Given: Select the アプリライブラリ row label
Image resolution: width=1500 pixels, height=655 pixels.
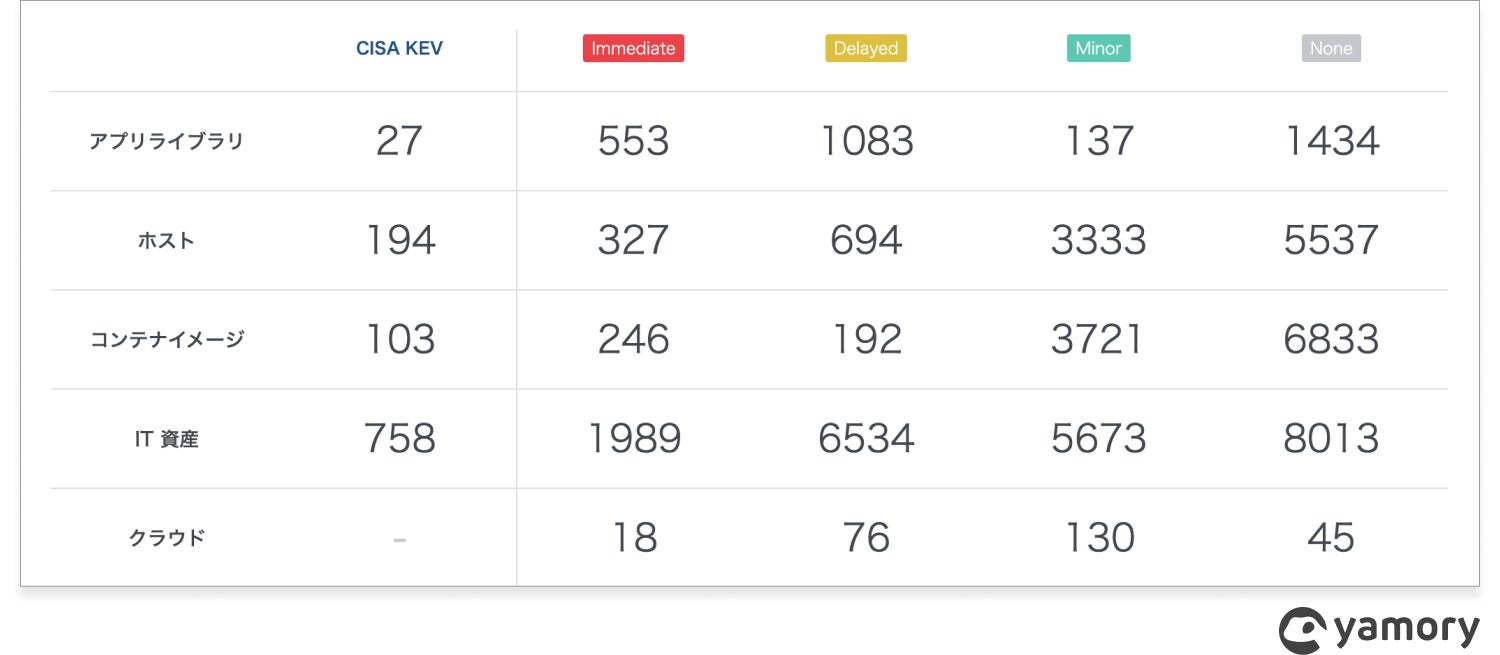Looking at the screenshot, I should coord(166,141).
